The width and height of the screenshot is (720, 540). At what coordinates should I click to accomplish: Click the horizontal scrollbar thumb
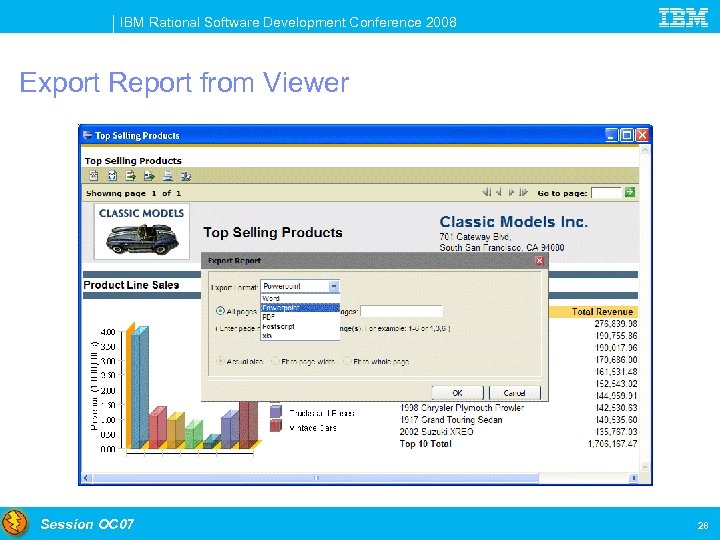316,478
